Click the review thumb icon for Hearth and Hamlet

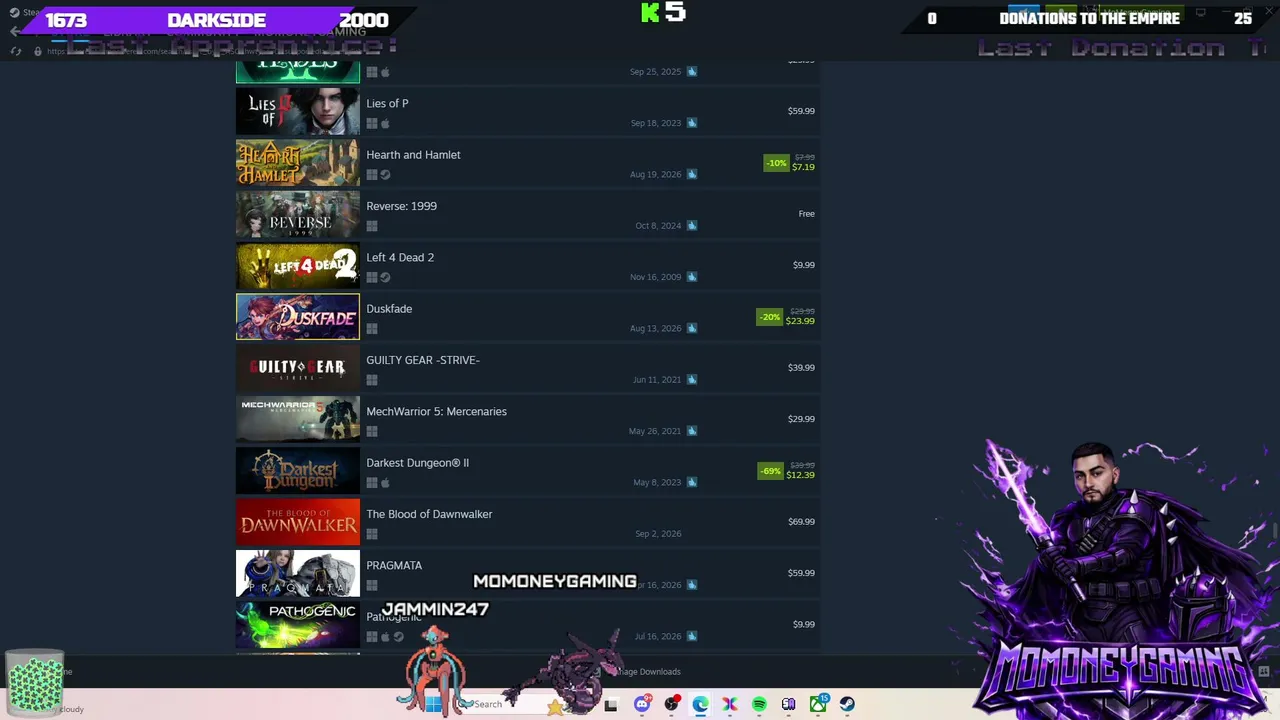[692, 174]
